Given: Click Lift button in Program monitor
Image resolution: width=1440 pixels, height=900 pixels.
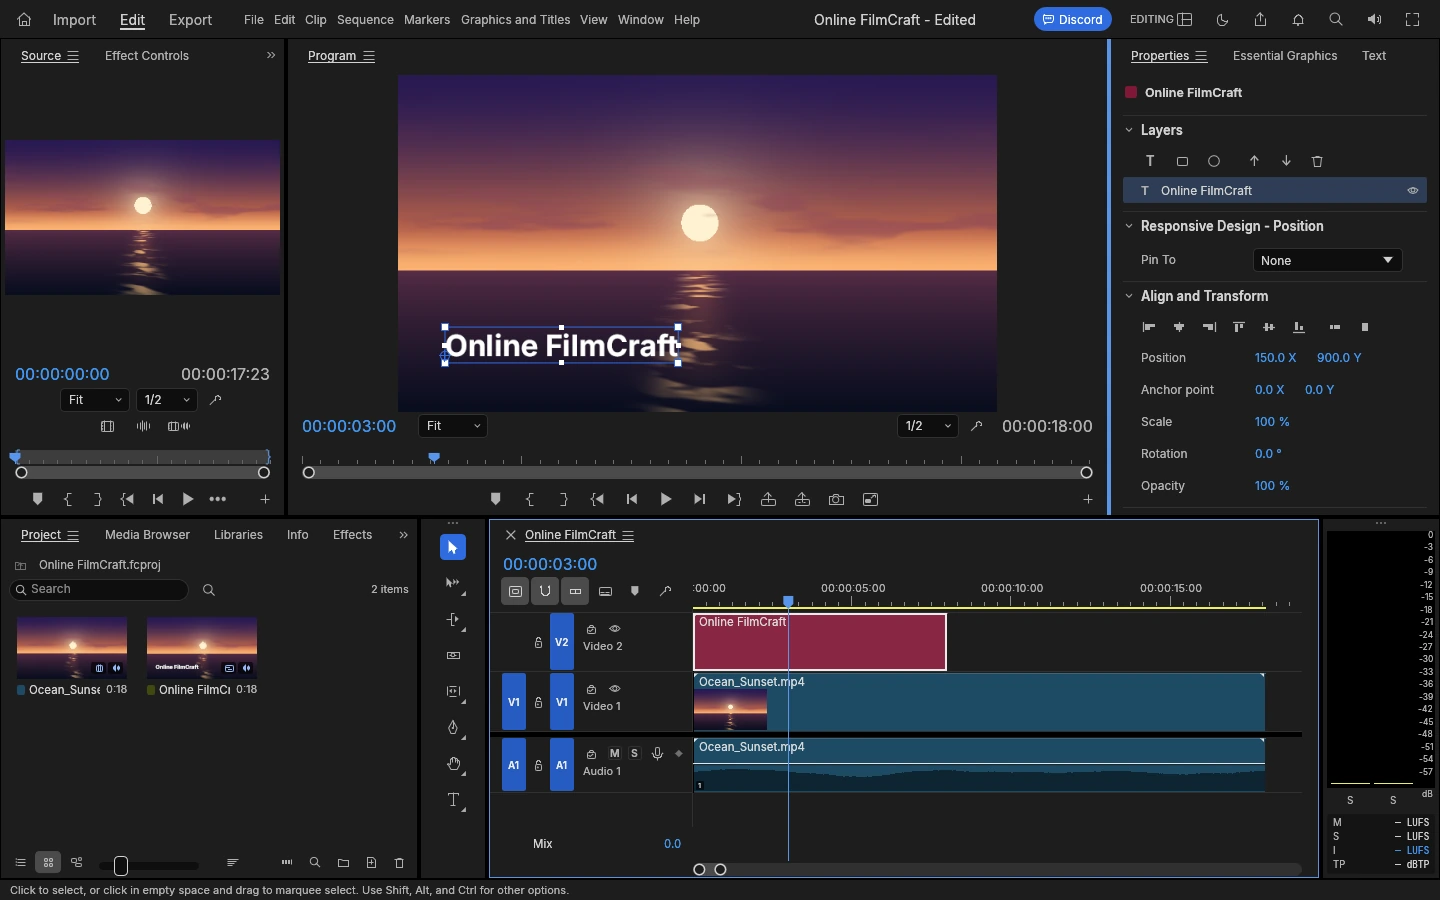Looking at the screenshot, I should 769,500.
